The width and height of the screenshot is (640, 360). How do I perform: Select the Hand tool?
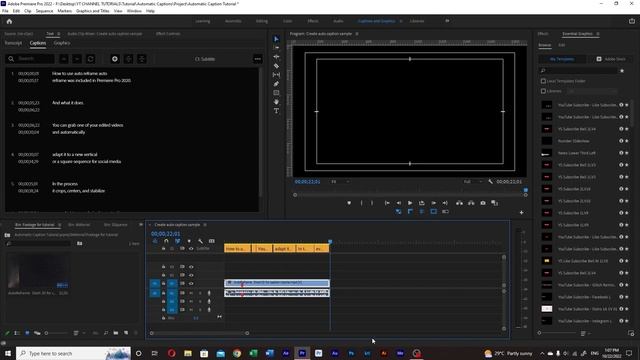click(x=276, y=102)
